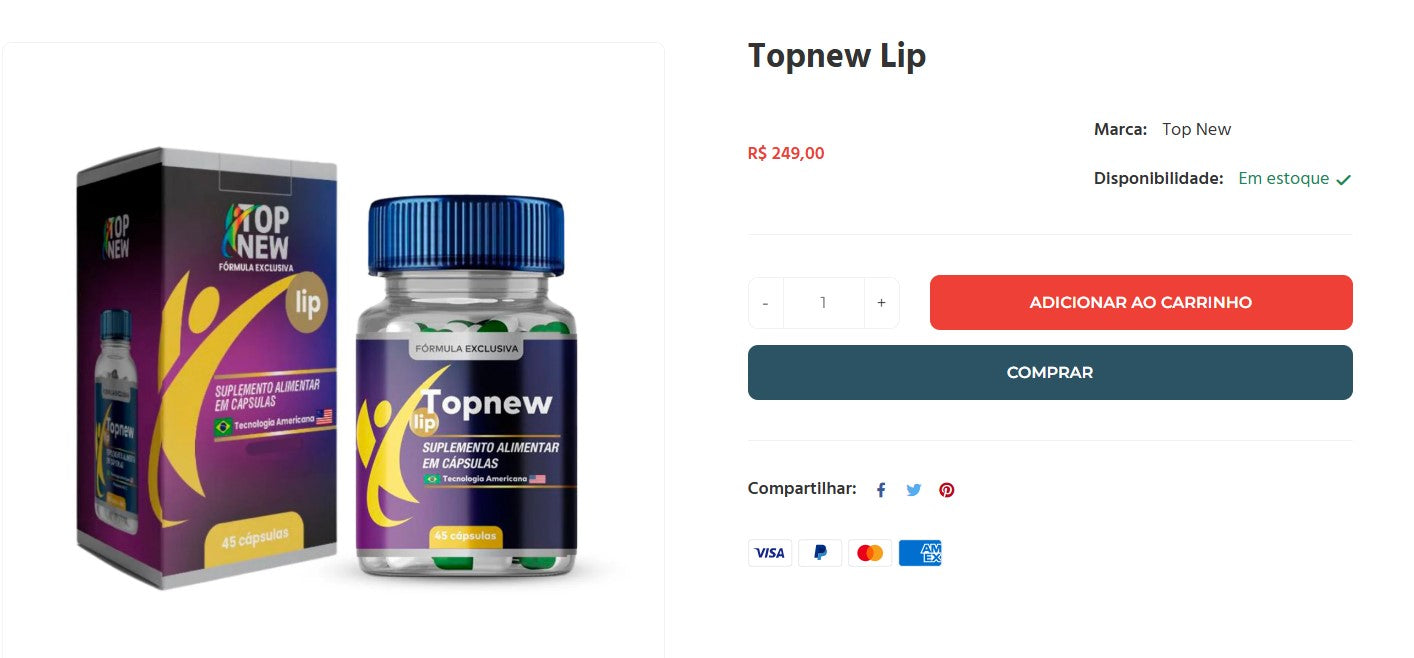Share the product on Twitter
Screen dimensions: 1414x658
(x=913, y=490)
